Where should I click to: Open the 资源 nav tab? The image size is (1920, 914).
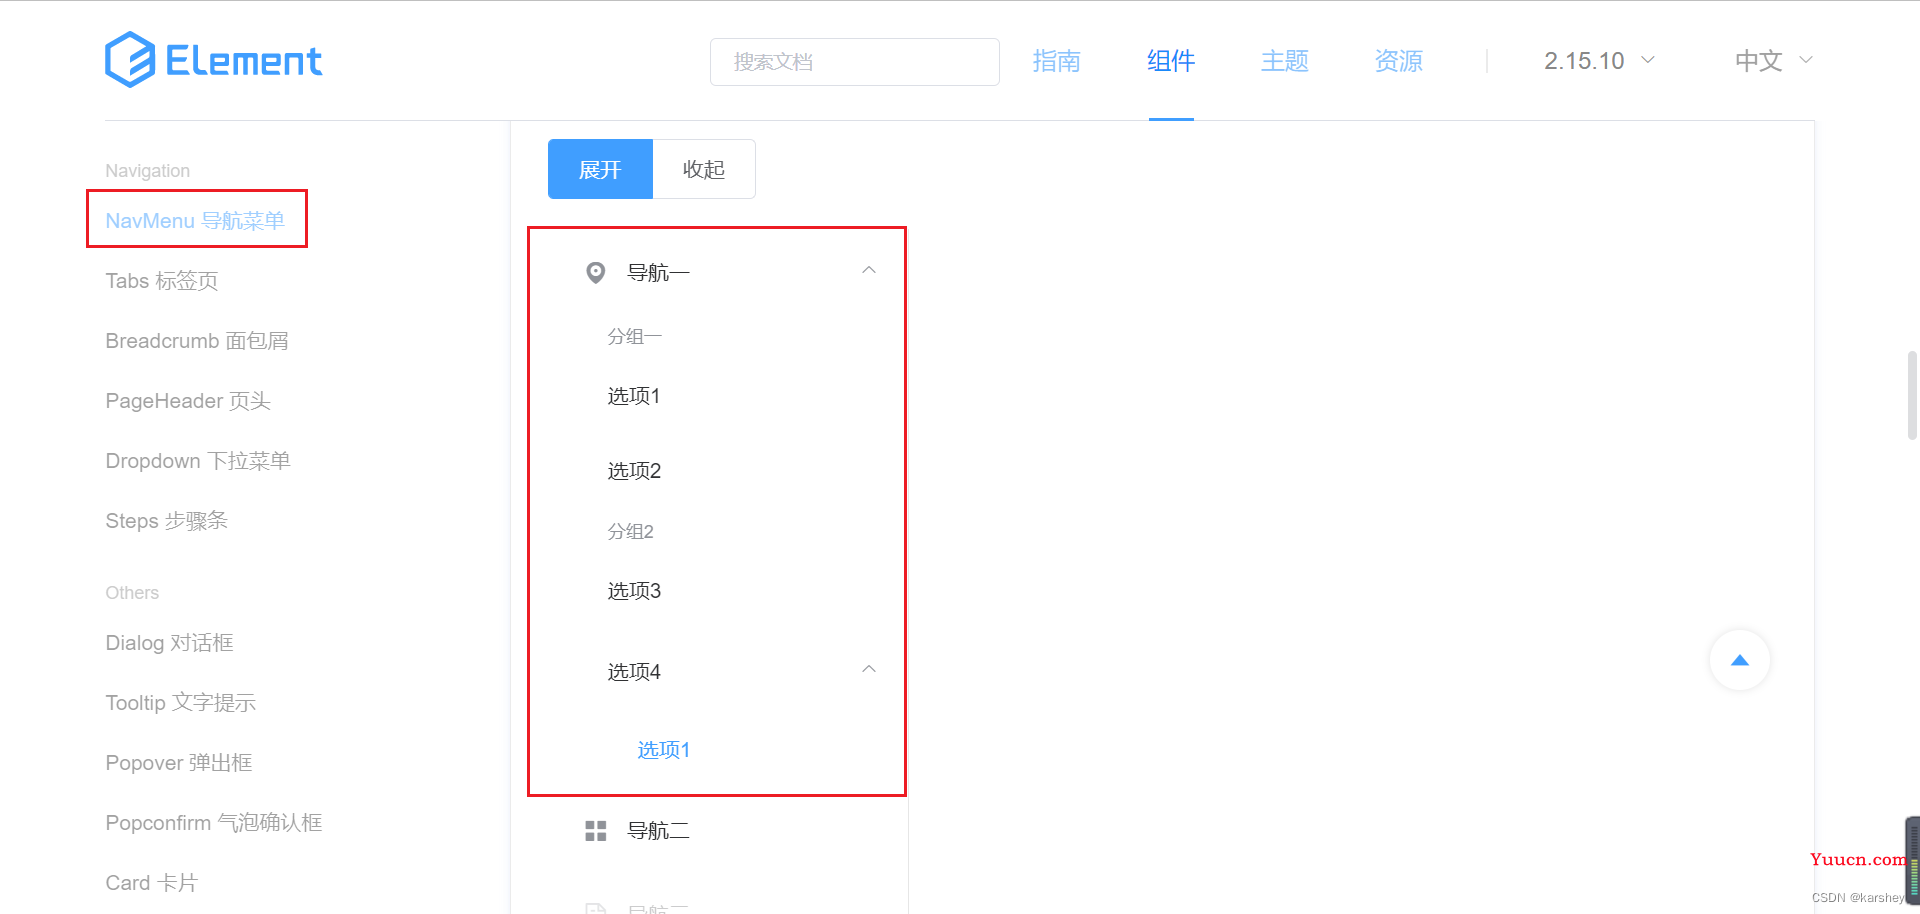pos(1399,61)
